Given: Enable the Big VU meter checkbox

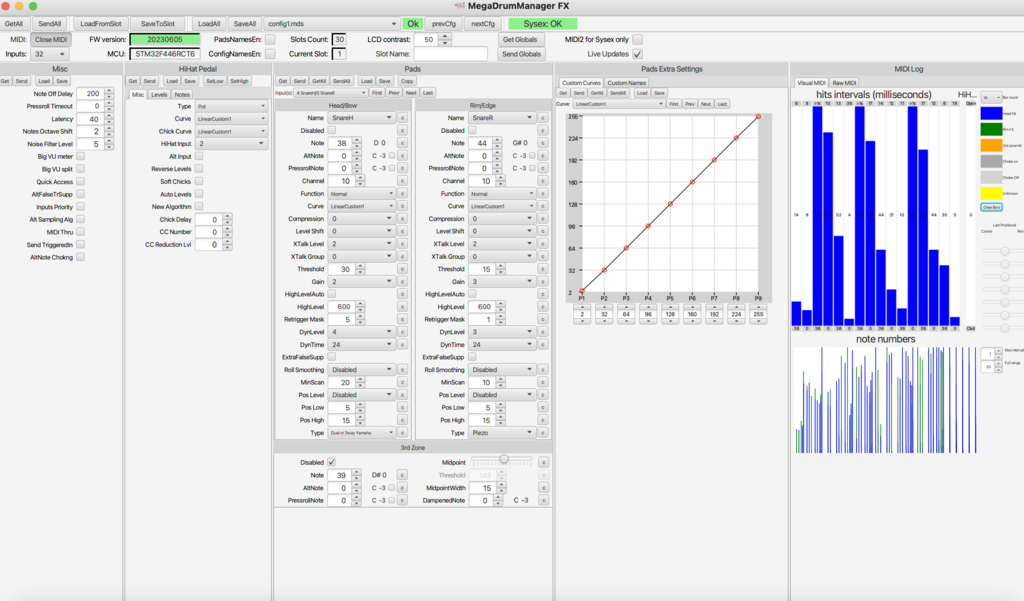Looking at the screenshot, I should 80,156.
